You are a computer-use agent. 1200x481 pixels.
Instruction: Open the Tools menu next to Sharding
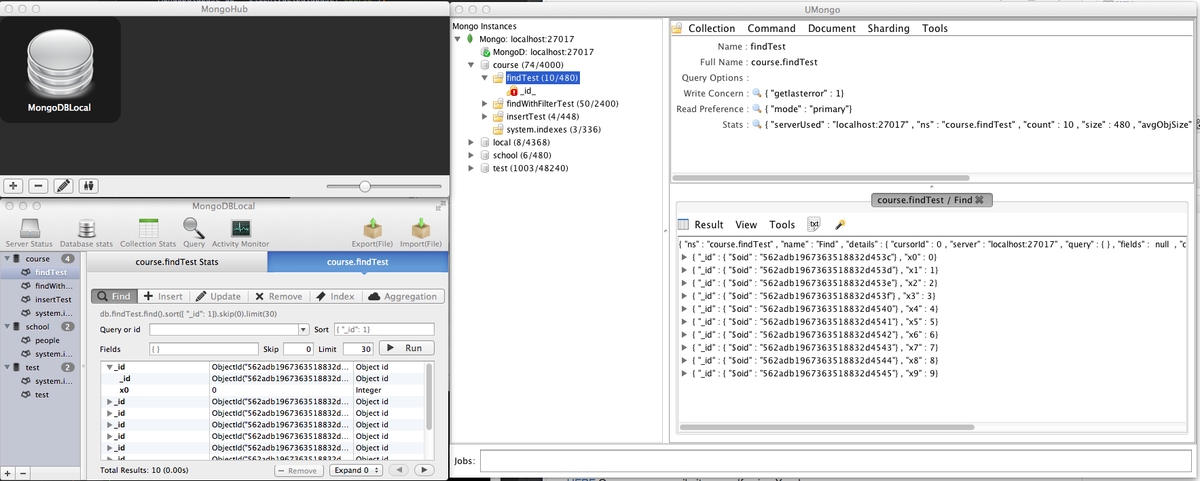coord(935,28)
